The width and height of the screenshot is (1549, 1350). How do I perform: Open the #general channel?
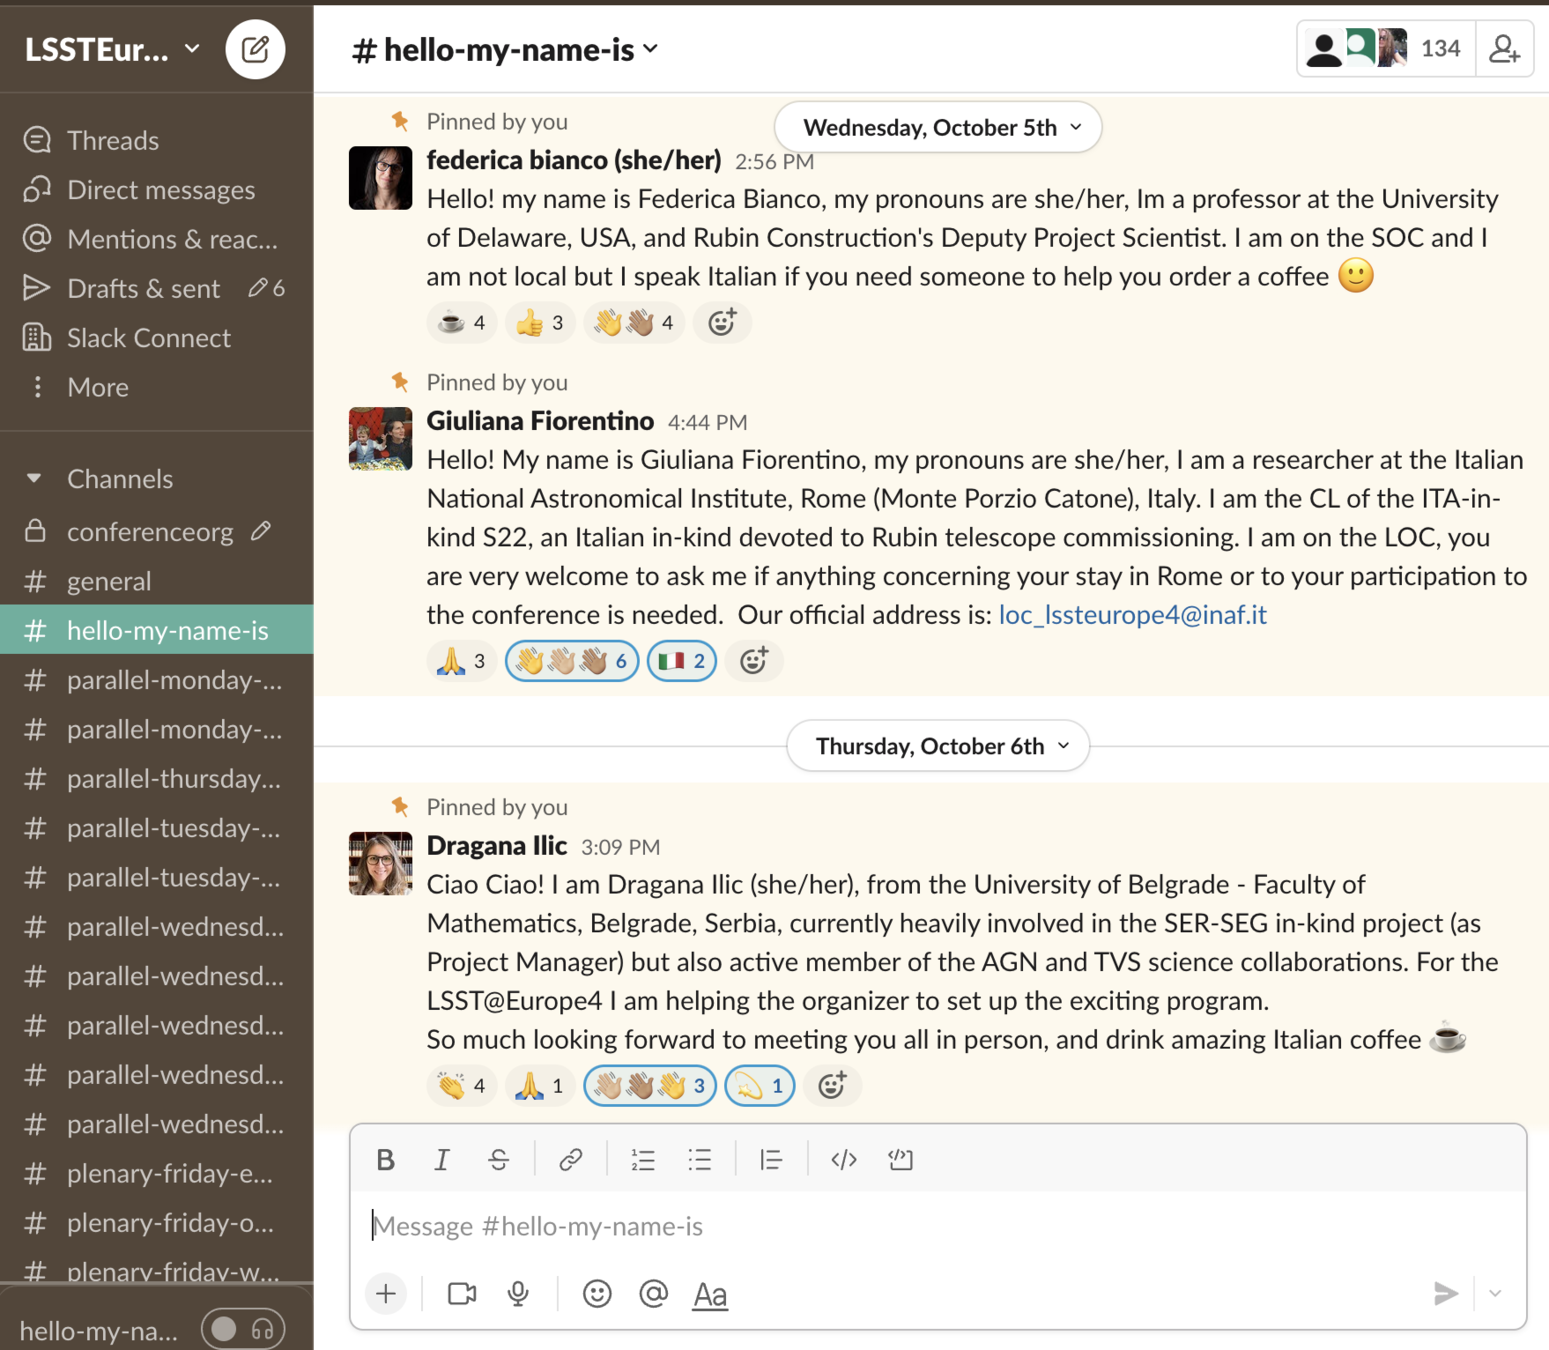click(156, 581)
